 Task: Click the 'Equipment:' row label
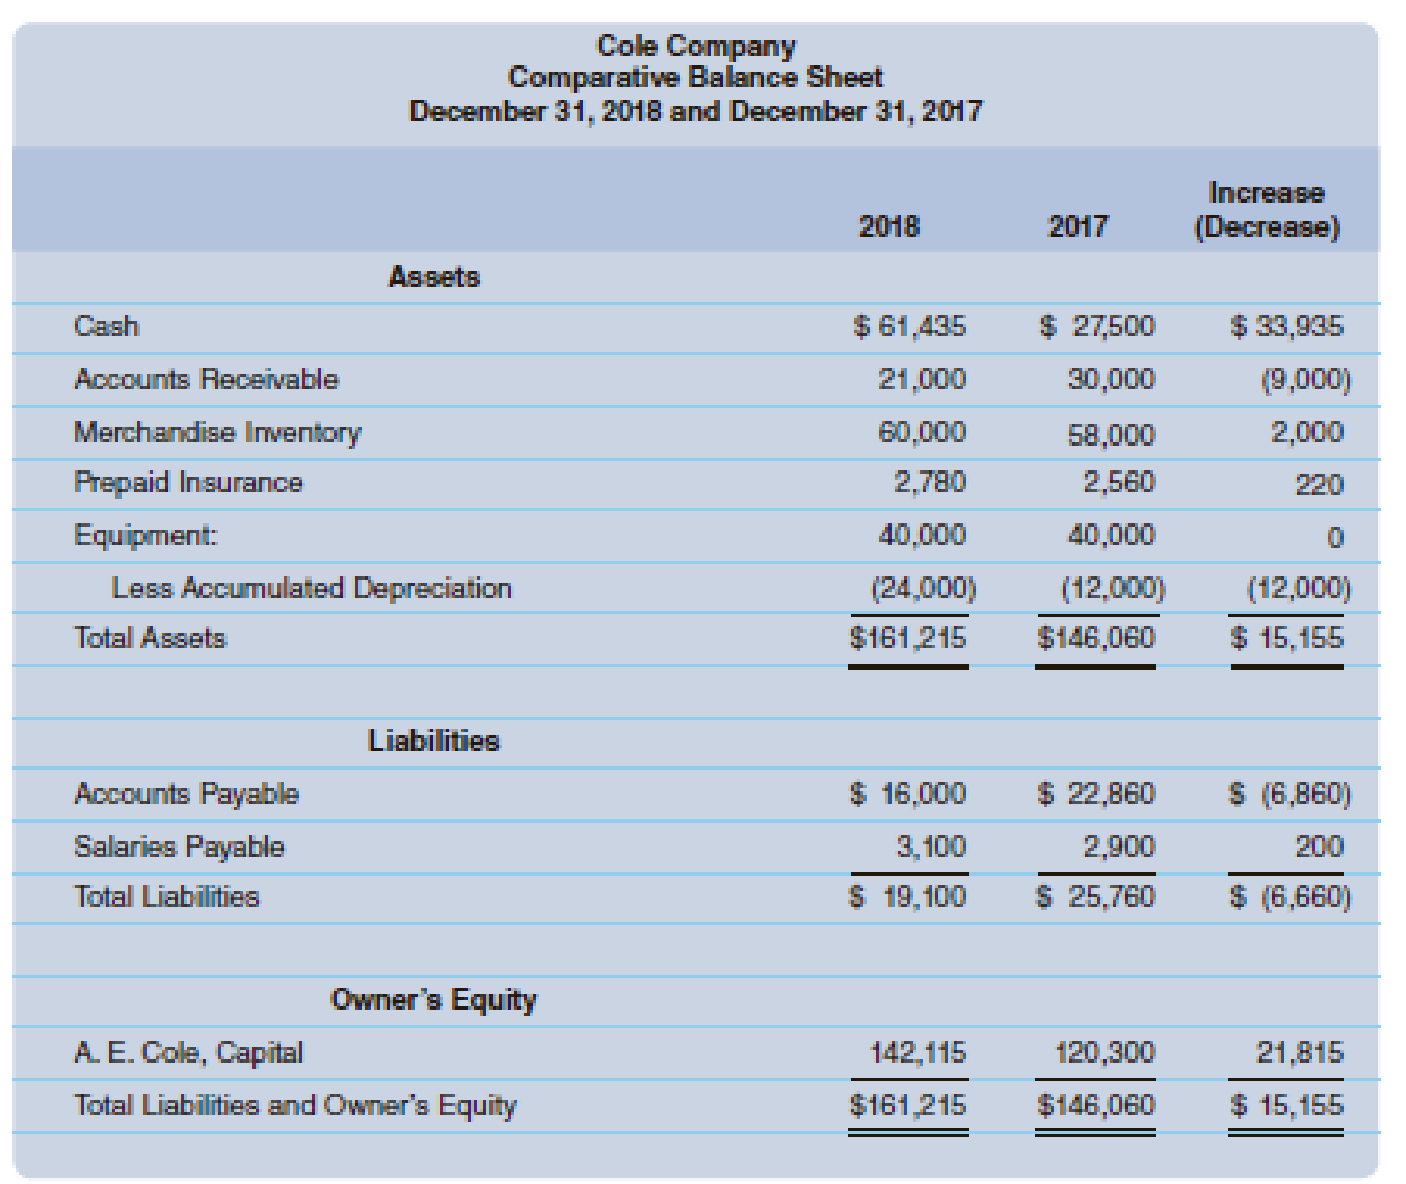(145, 535)
